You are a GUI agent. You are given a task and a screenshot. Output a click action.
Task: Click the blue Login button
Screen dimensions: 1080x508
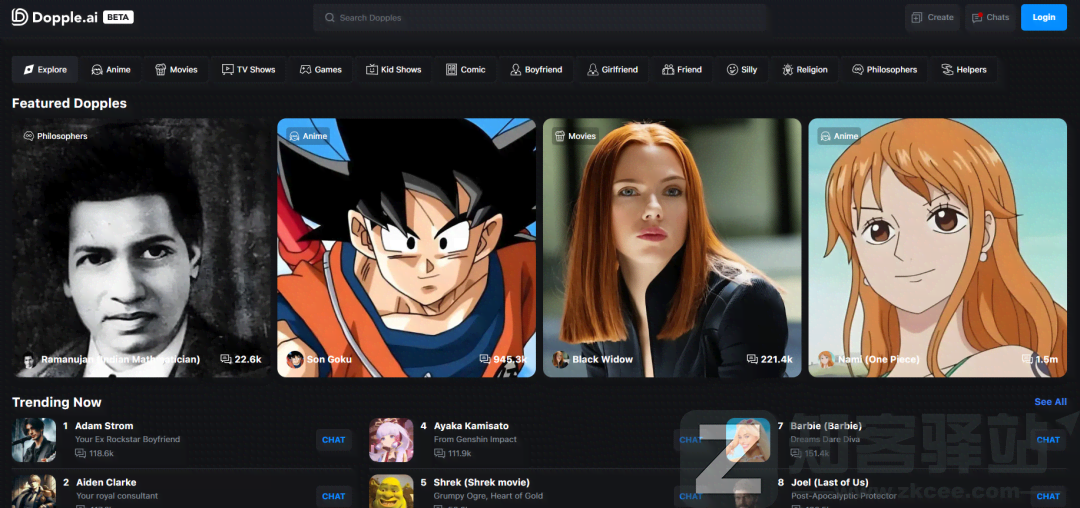click(1043, 17)
